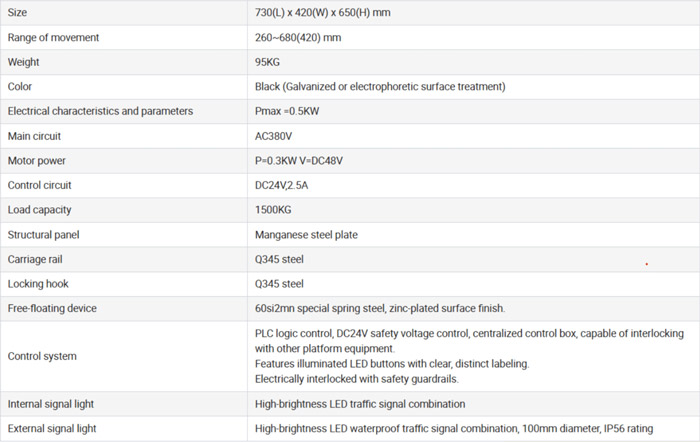This screenshot has width=700, height=442.
Task: Select the PLC logic control description text
Action: (x=469, y=356)
